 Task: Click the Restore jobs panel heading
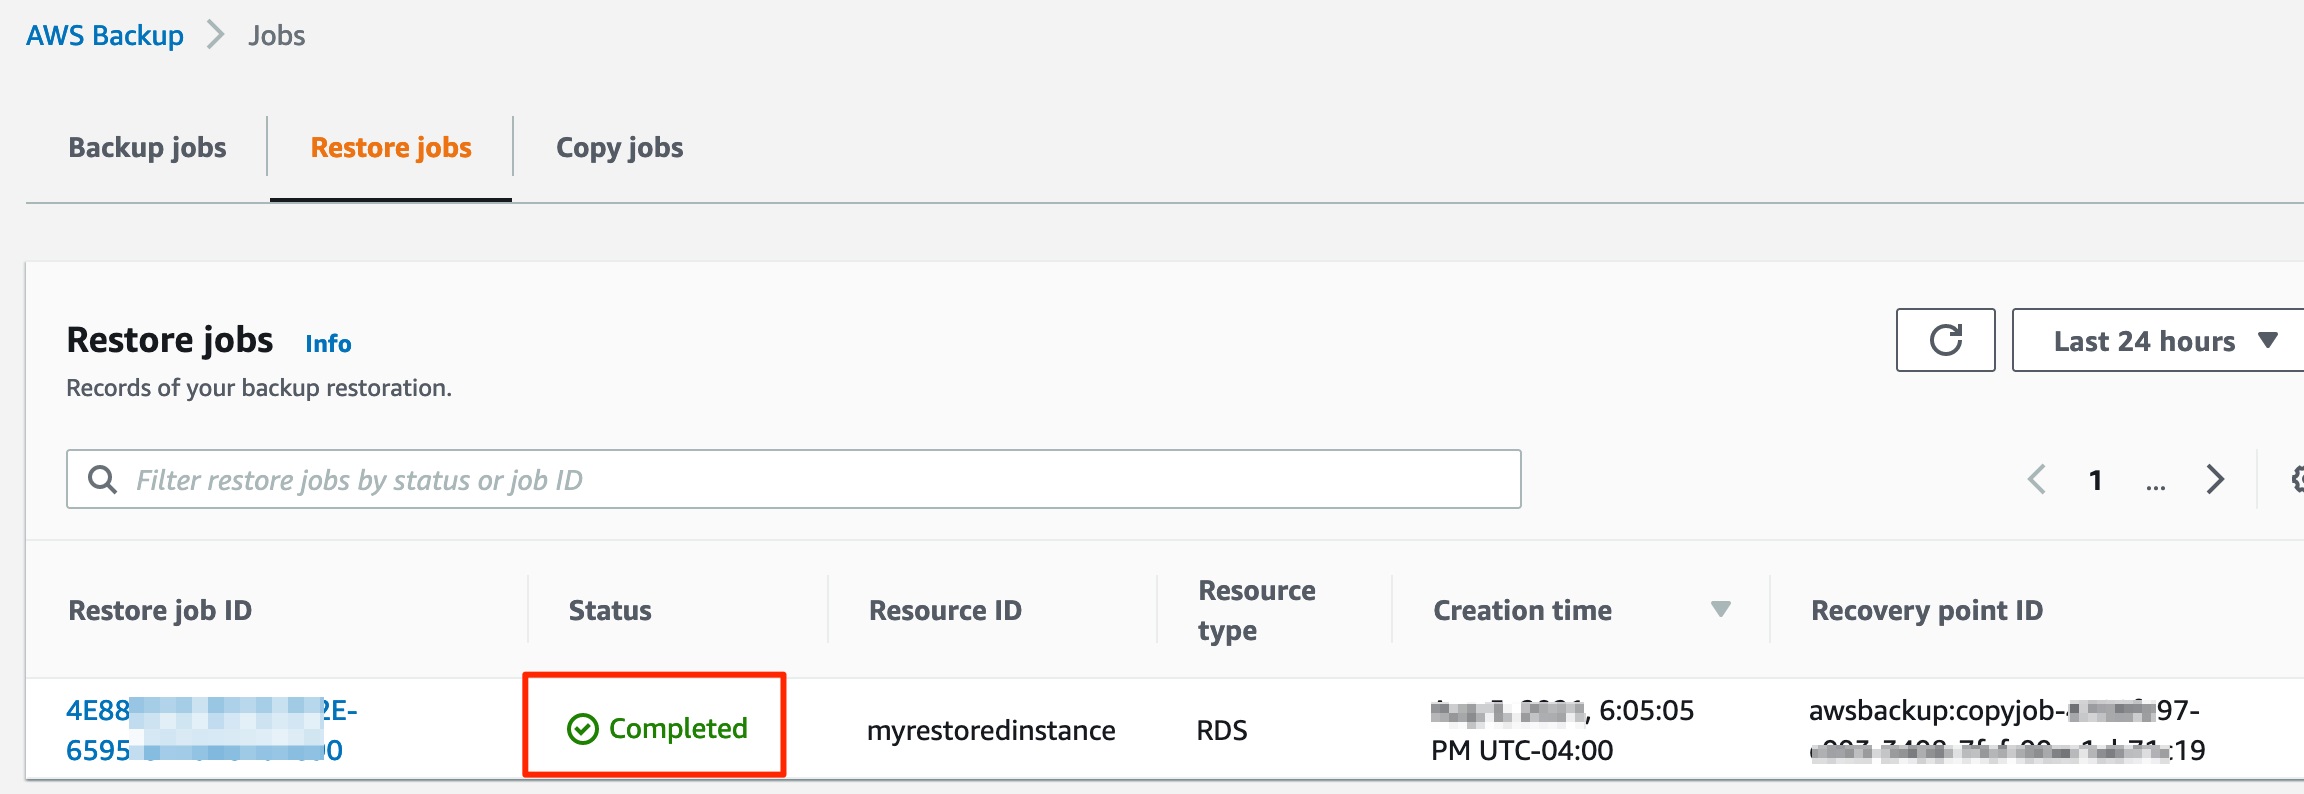[170, 340]
